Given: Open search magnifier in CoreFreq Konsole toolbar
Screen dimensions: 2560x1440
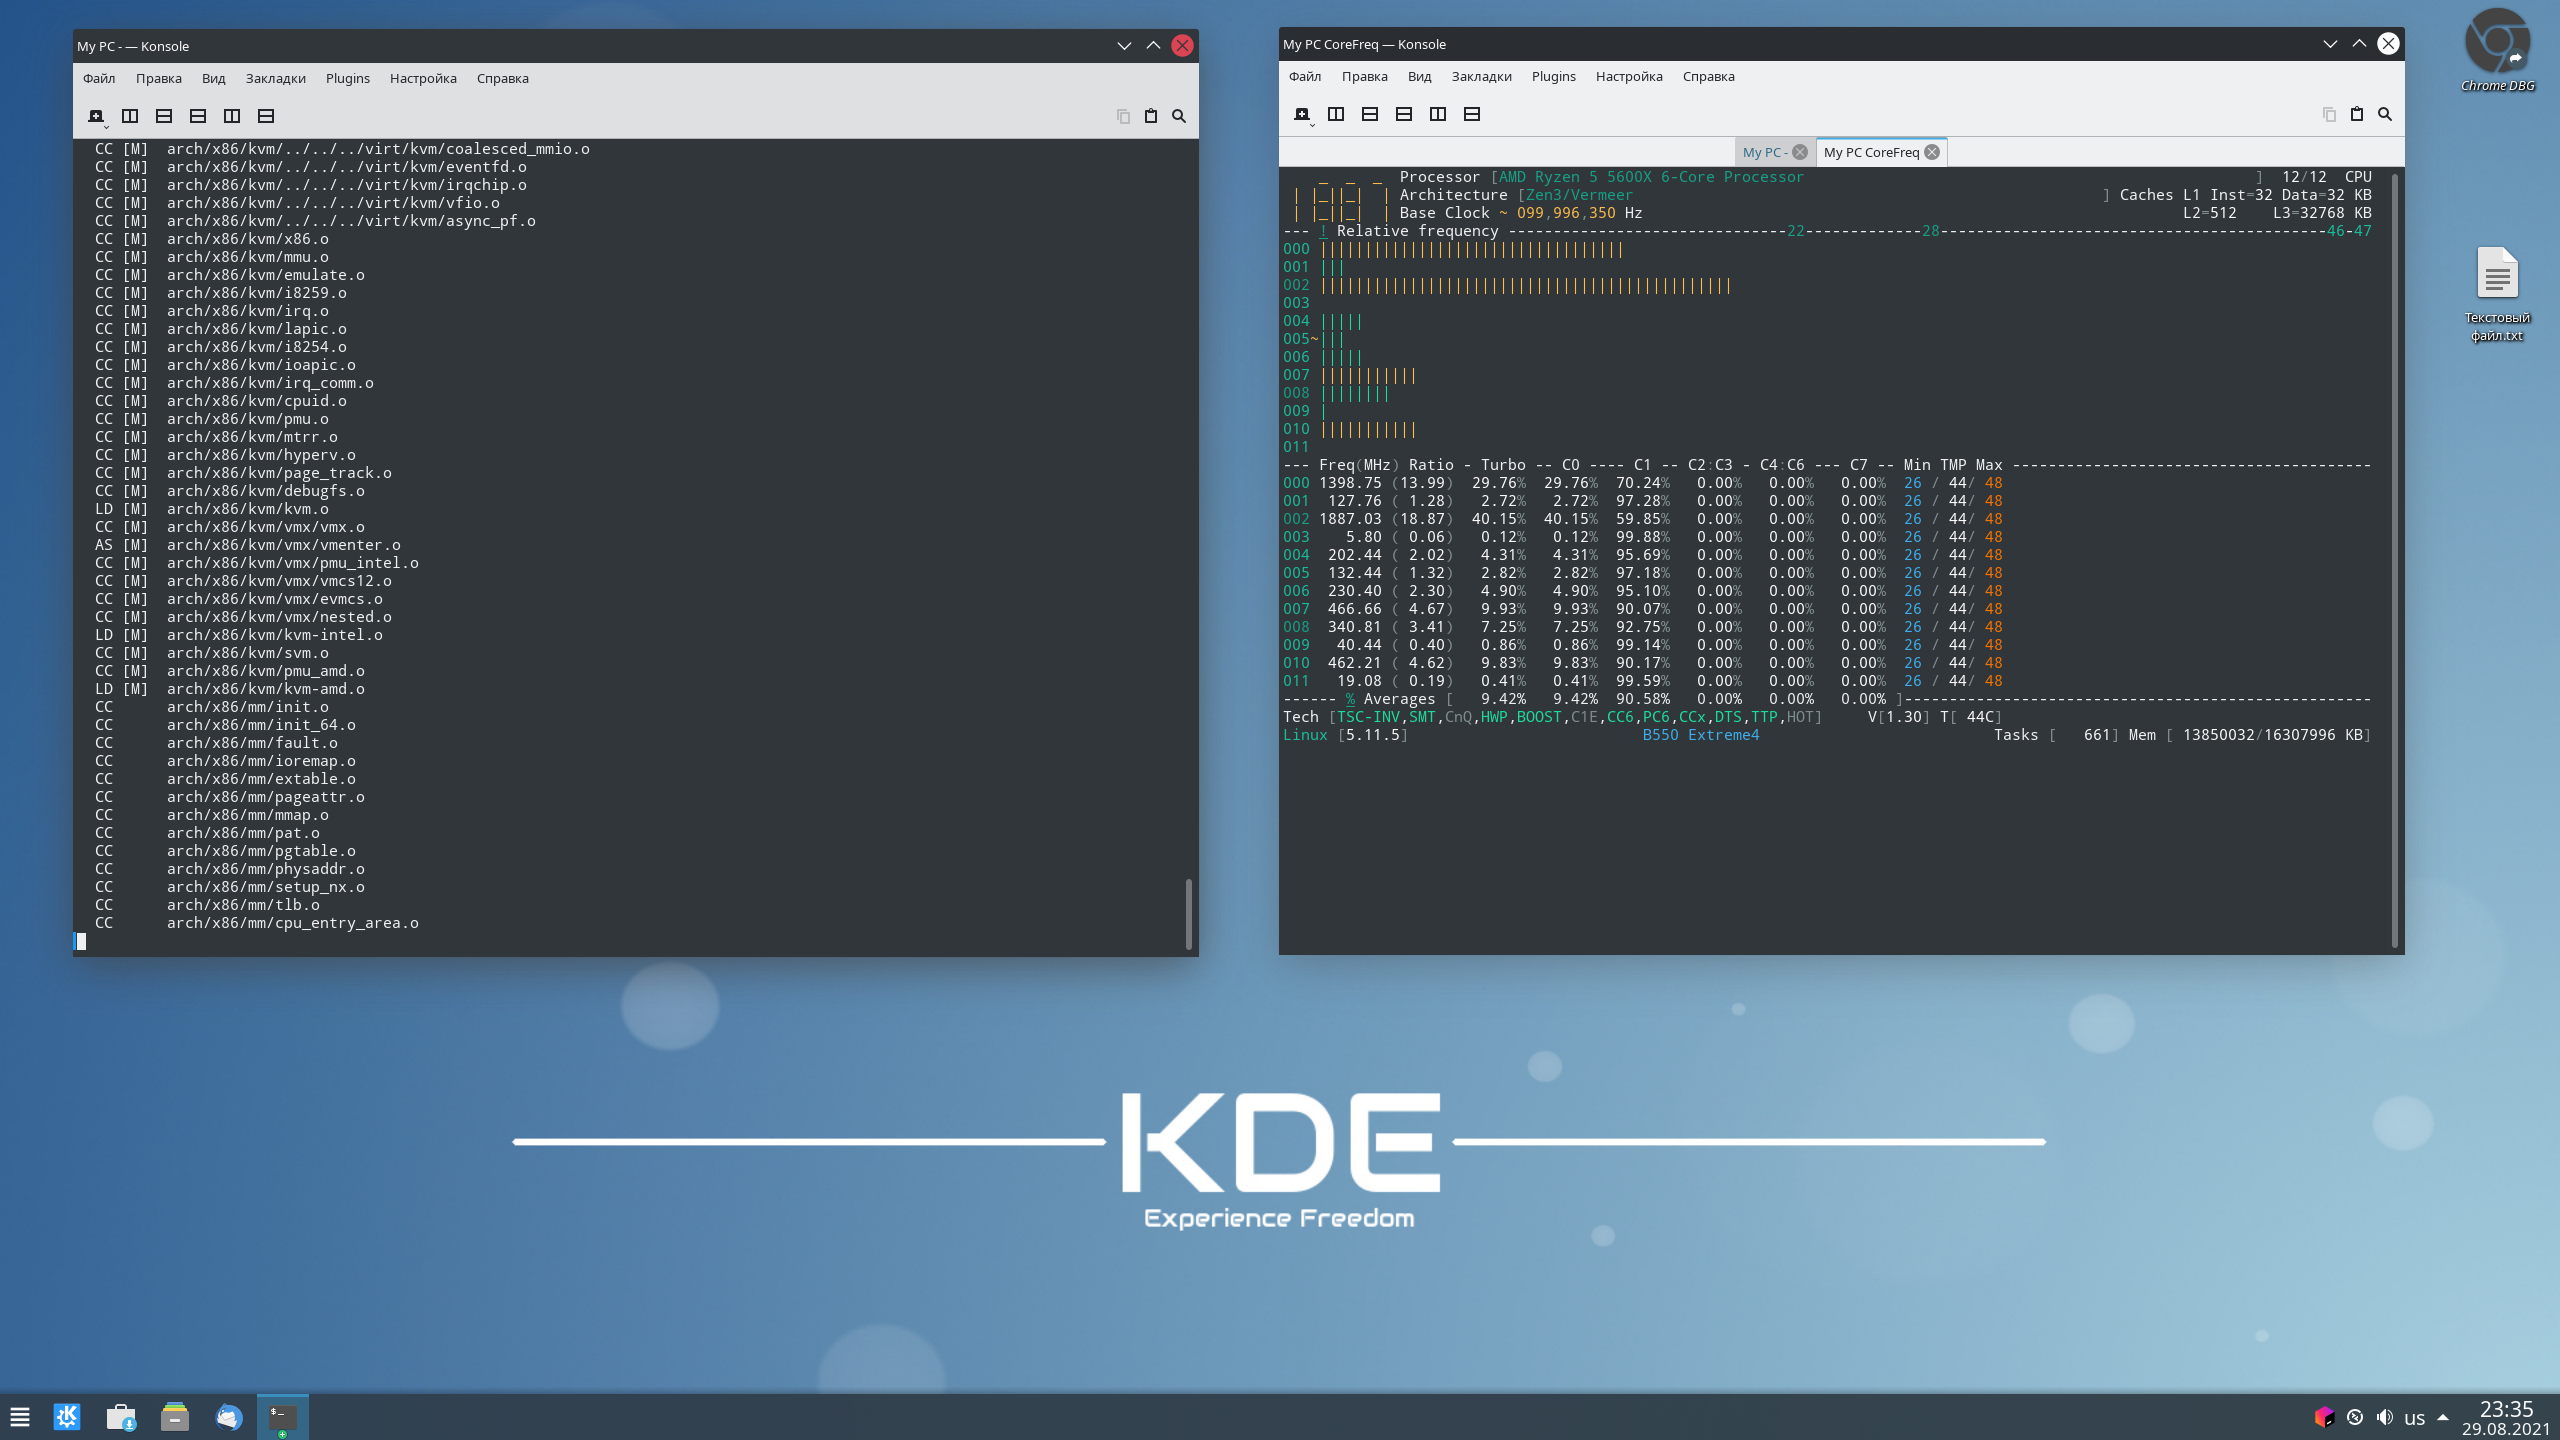Looking at the screenshot, I should pos(2385,114).
